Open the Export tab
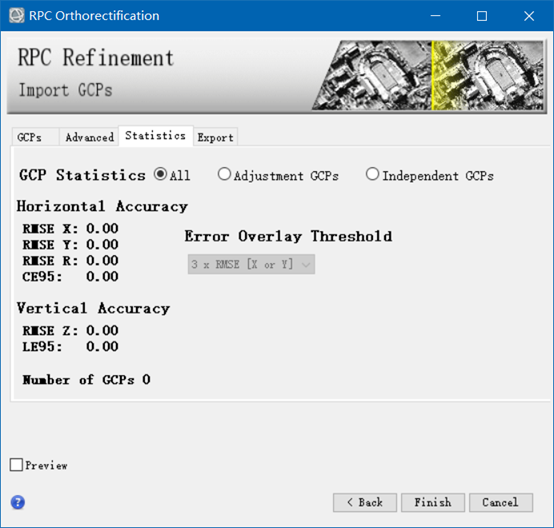 [x=215, y=137]
